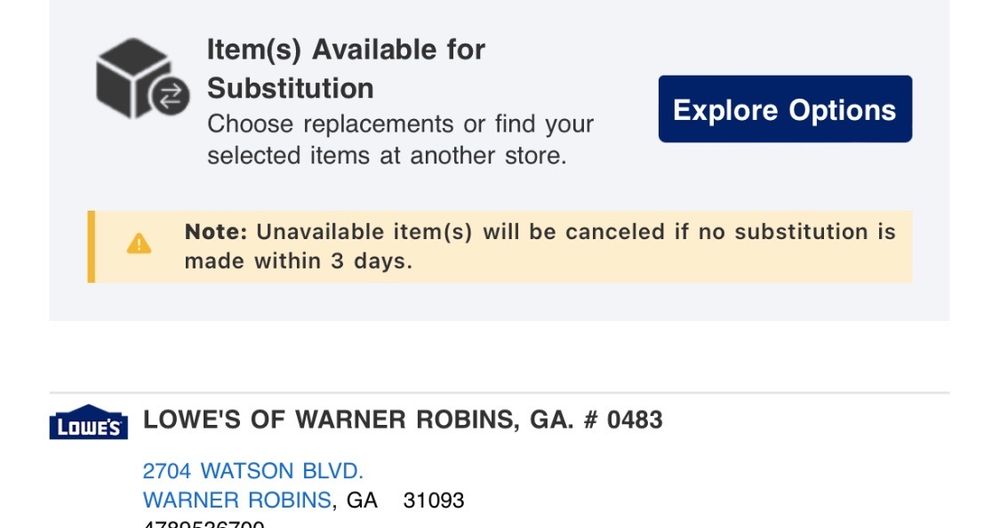Open the 2704 WATSON BLVD. address link
Screen dimensions: 1000x528
click(x=253, y=471)
